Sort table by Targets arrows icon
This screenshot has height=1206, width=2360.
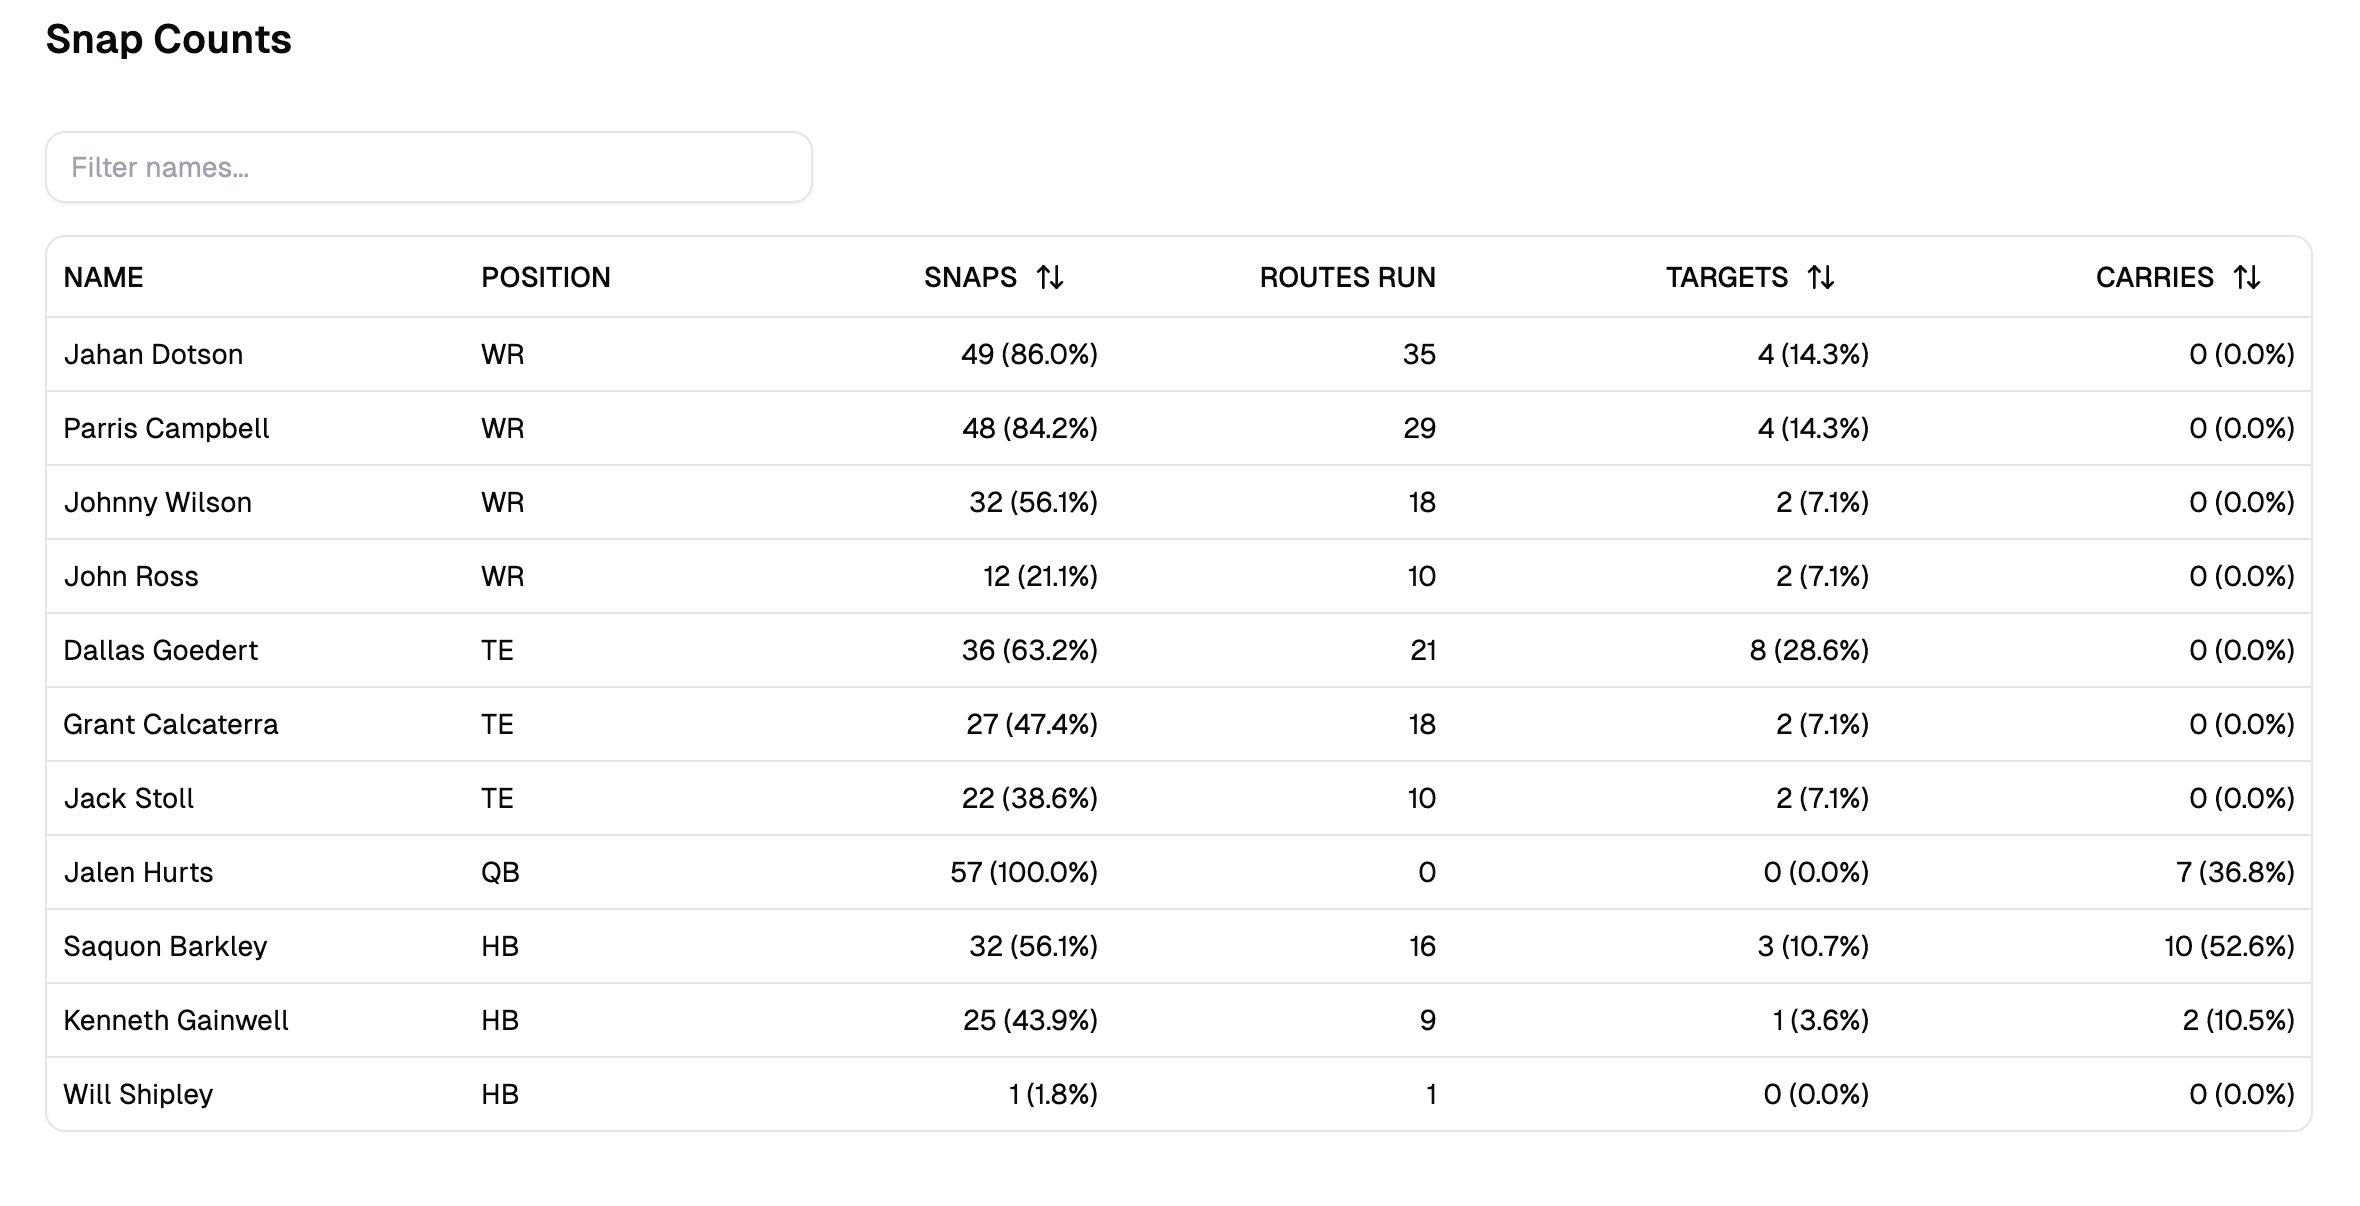pyautogui.click(x=1821, y=277)
